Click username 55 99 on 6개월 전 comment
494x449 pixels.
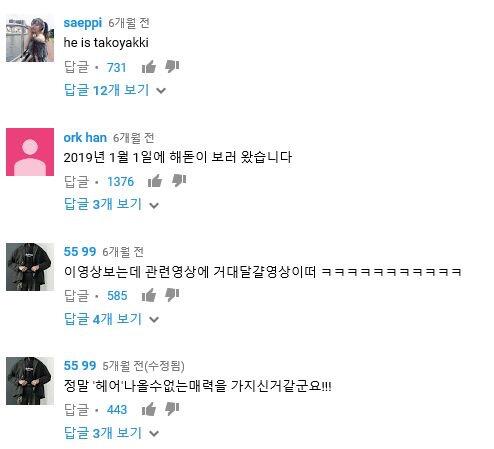(x=80, y=251)
